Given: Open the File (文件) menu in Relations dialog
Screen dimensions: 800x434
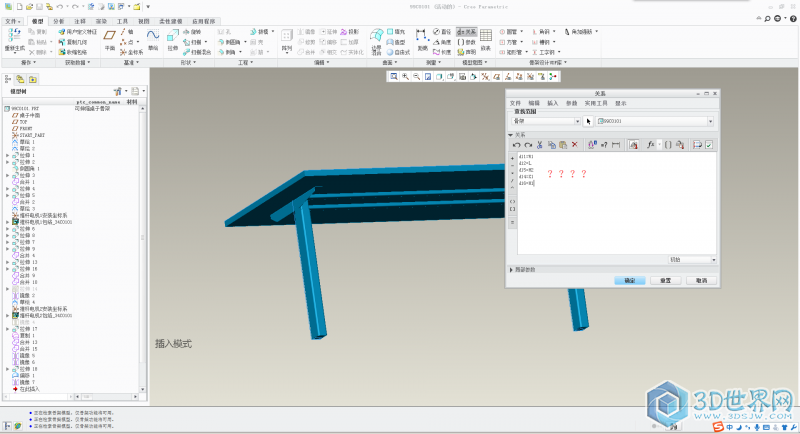Looking at the screenshot, I should click(515, 103).
